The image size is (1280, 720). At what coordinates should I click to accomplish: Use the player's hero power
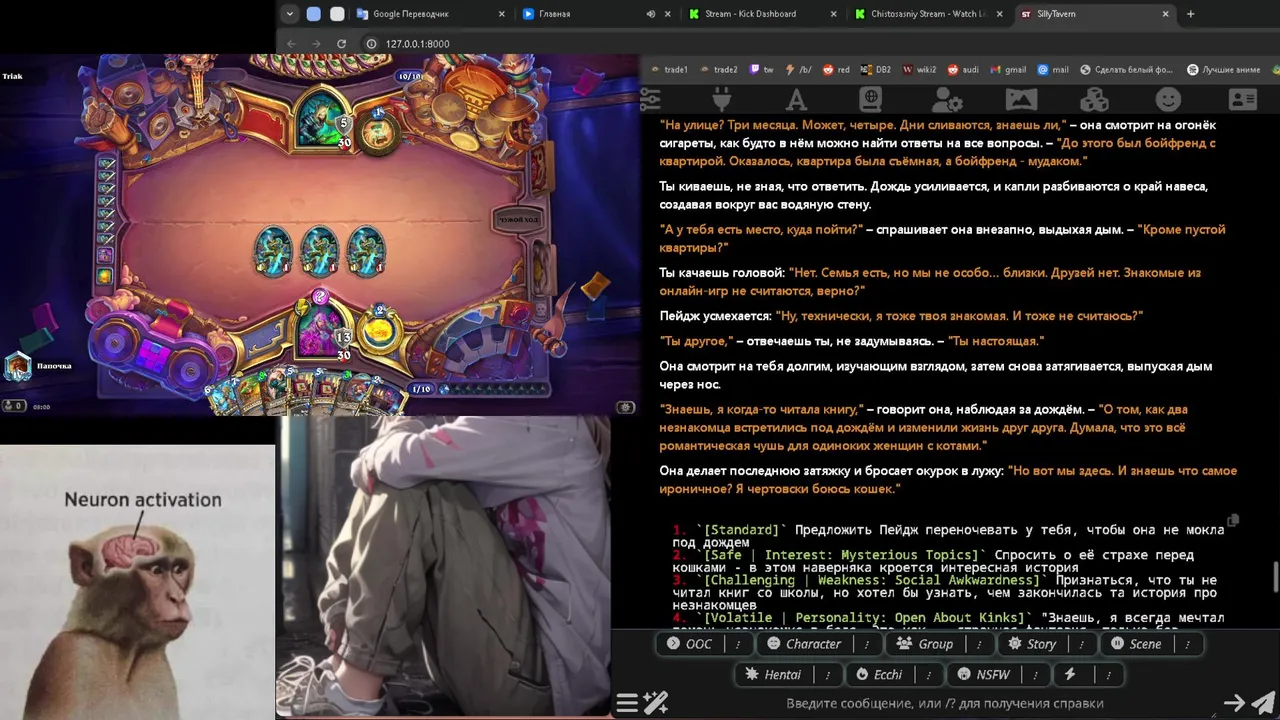(x=379, y=330)
